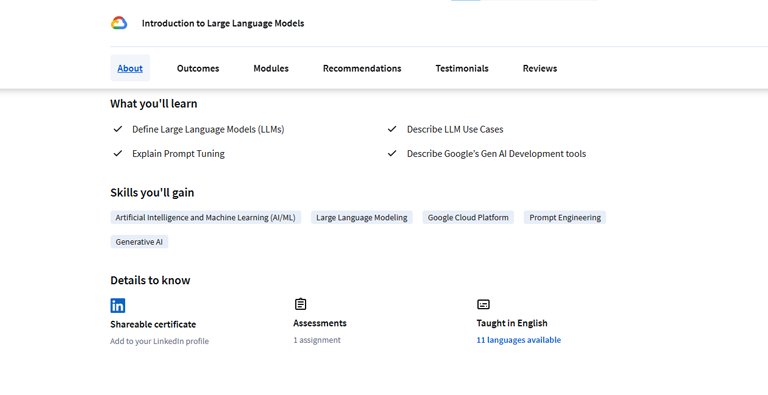The width and height of the screenshot is (768, 395).
Task: Select the Large Language Modeling skill tag
Action: coord(361,217)
